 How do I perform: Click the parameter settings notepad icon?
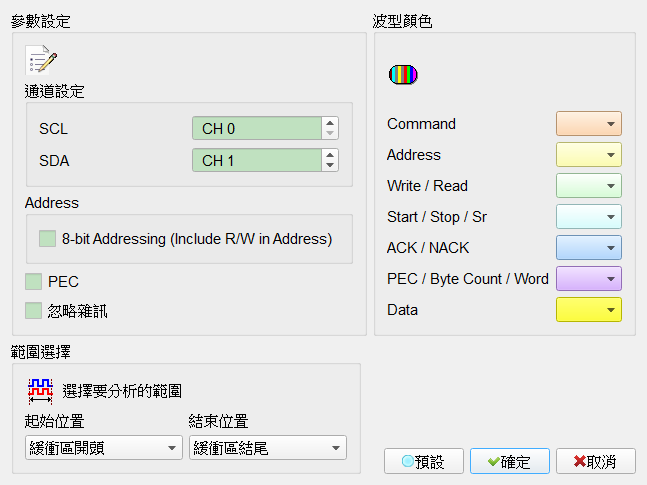(x=41, y=60)
